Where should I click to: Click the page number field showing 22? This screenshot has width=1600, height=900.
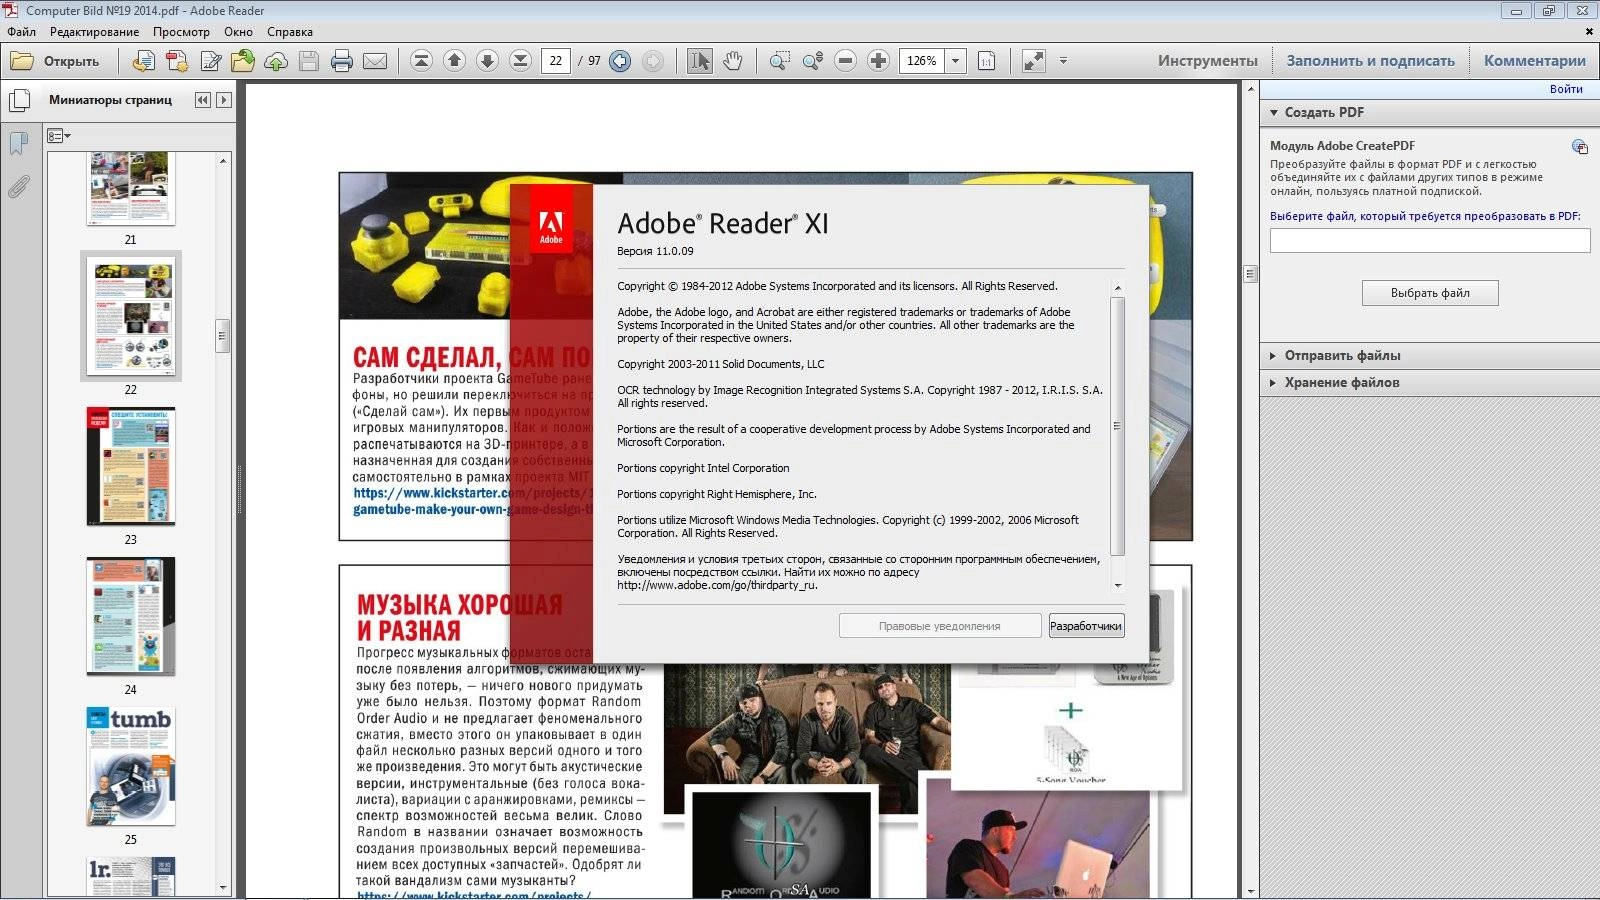click(556, 61)
